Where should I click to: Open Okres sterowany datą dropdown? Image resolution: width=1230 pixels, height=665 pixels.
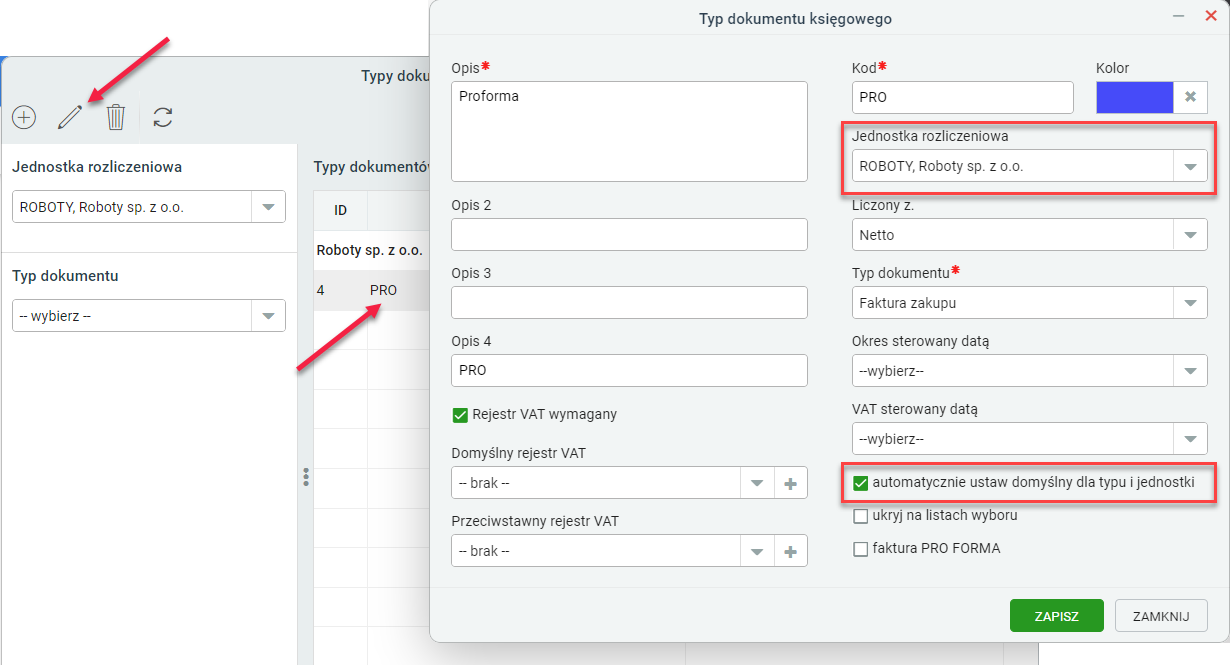pos(1190,371)
